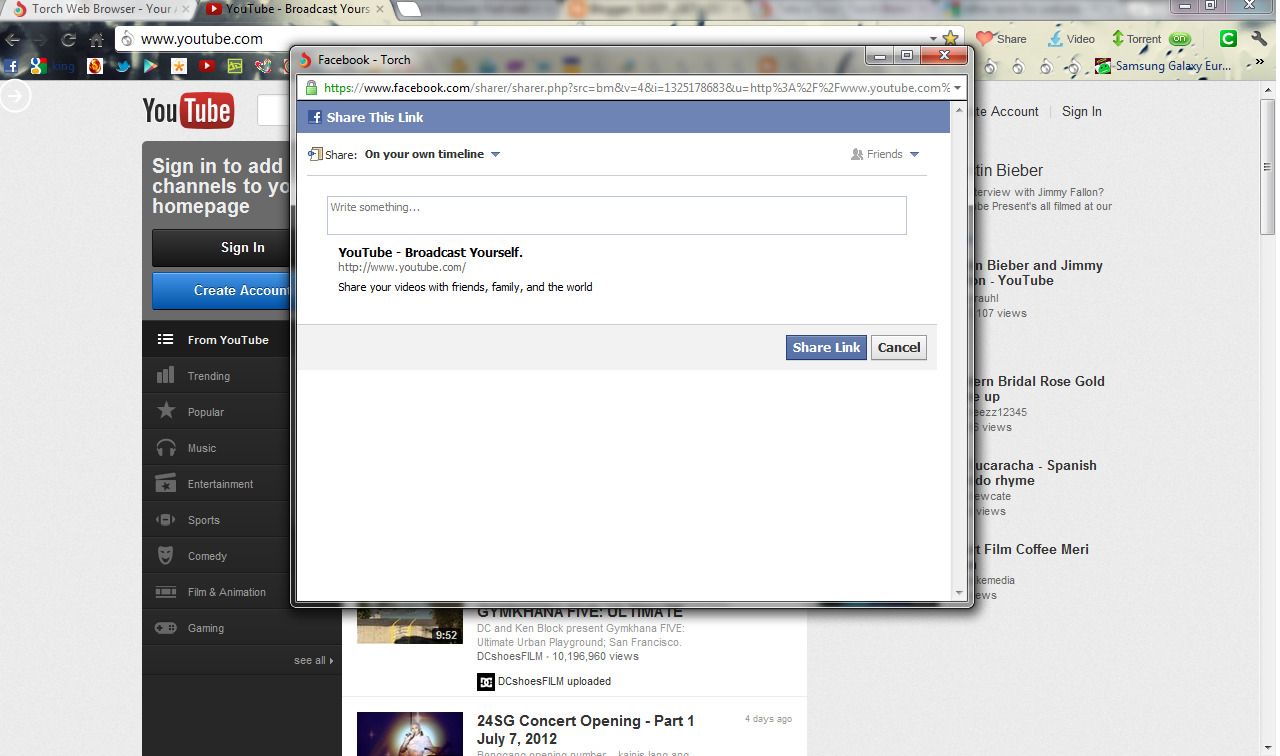The height and width of the screenshot is (756, 1280).
Task: Click the YouTube logo
Action: point(188,110)
